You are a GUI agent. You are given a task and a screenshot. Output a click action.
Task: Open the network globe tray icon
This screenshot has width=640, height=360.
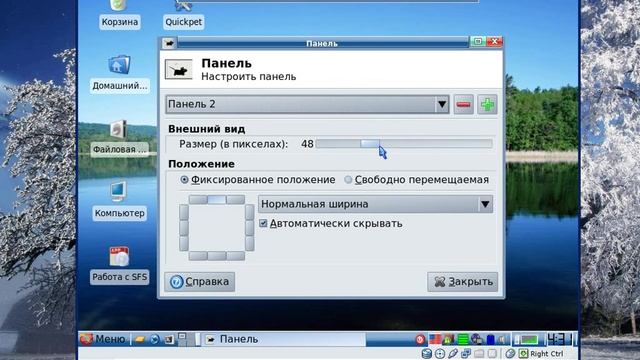477,339
